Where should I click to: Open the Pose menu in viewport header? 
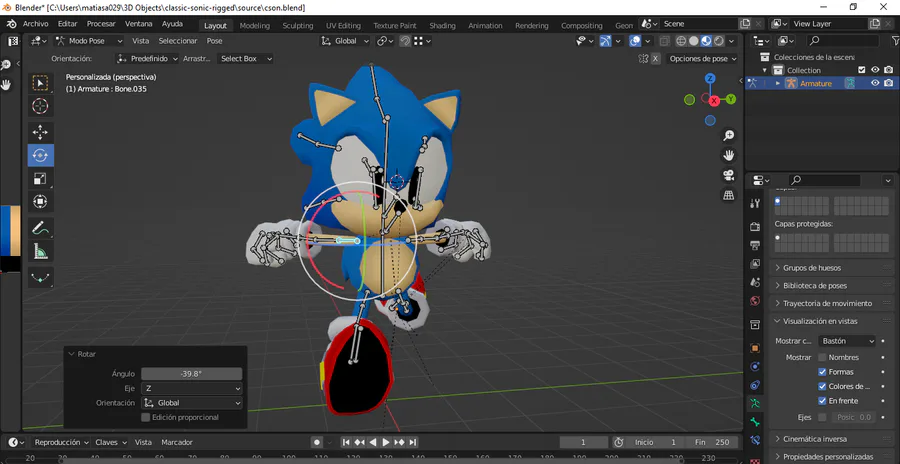(x=215, y=41)
